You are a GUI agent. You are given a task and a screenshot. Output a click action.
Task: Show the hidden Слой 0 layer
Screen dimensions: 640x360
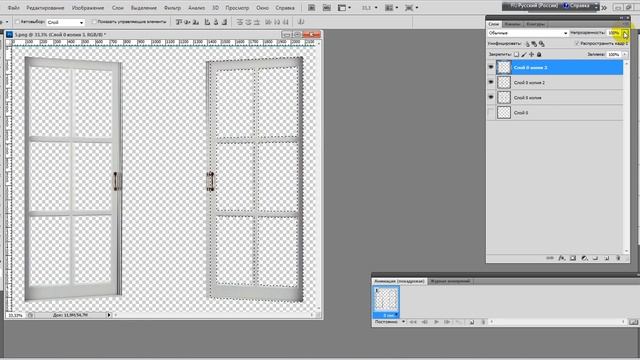click(x=491, y=113)
